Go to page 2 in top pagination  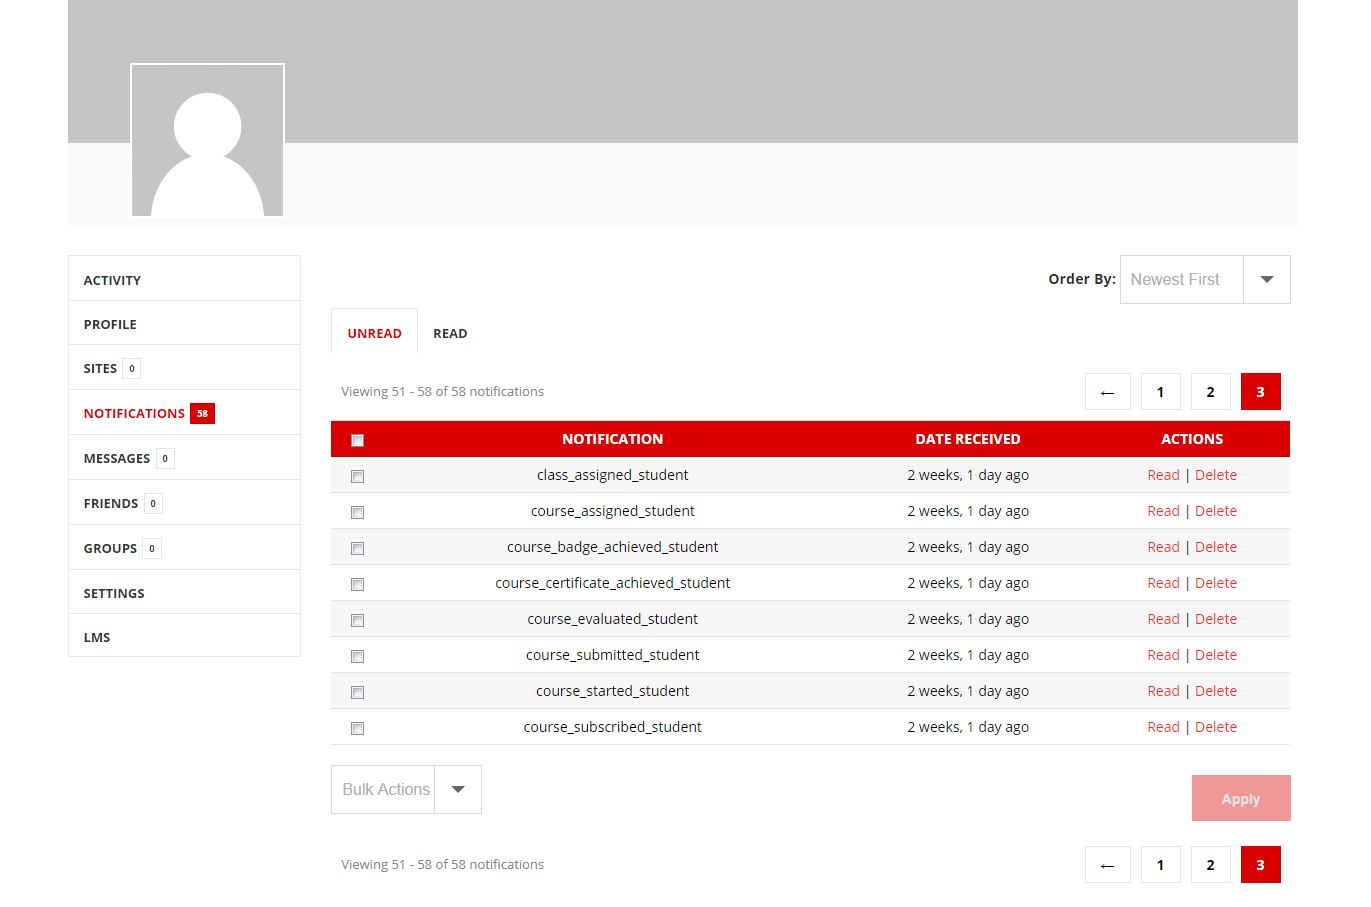[x=1210, y=392]
